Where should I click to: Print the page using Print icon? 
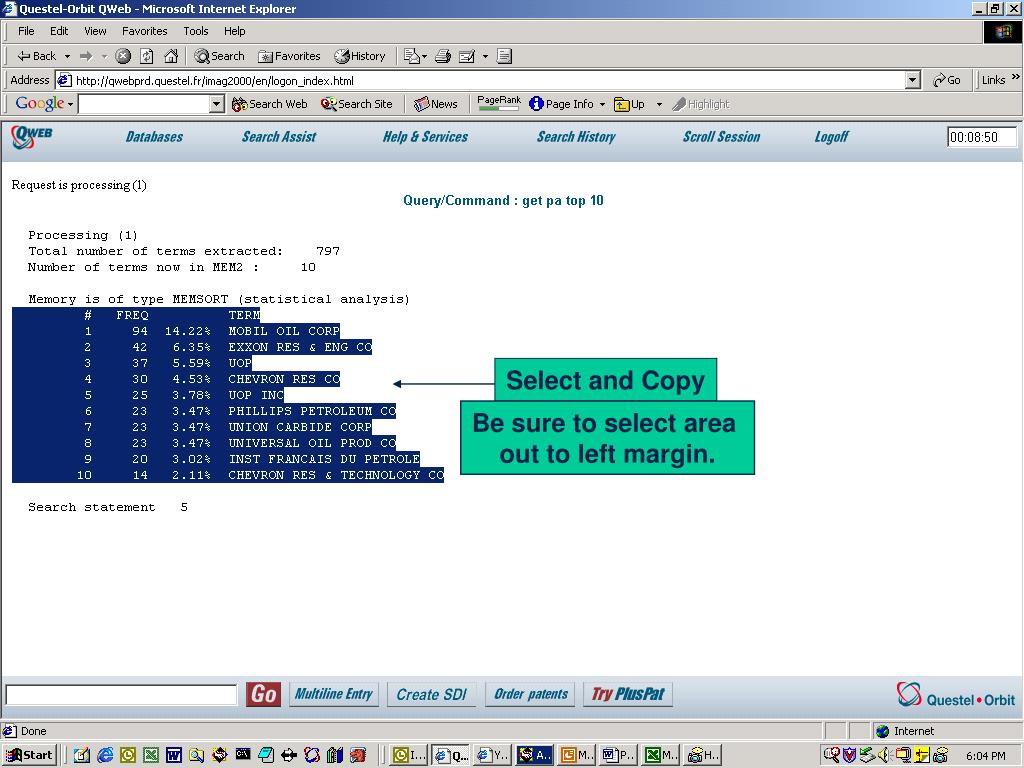click(x=443, y=56)
